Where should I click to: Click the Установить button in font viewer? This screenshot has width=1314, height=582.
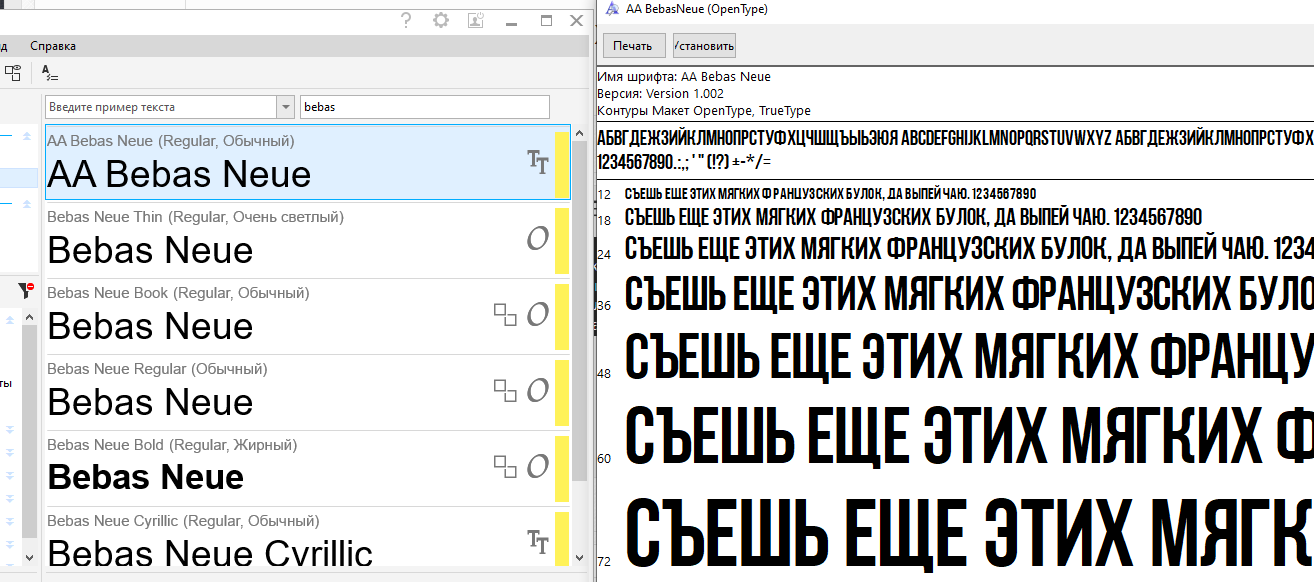tap(705, 46)
